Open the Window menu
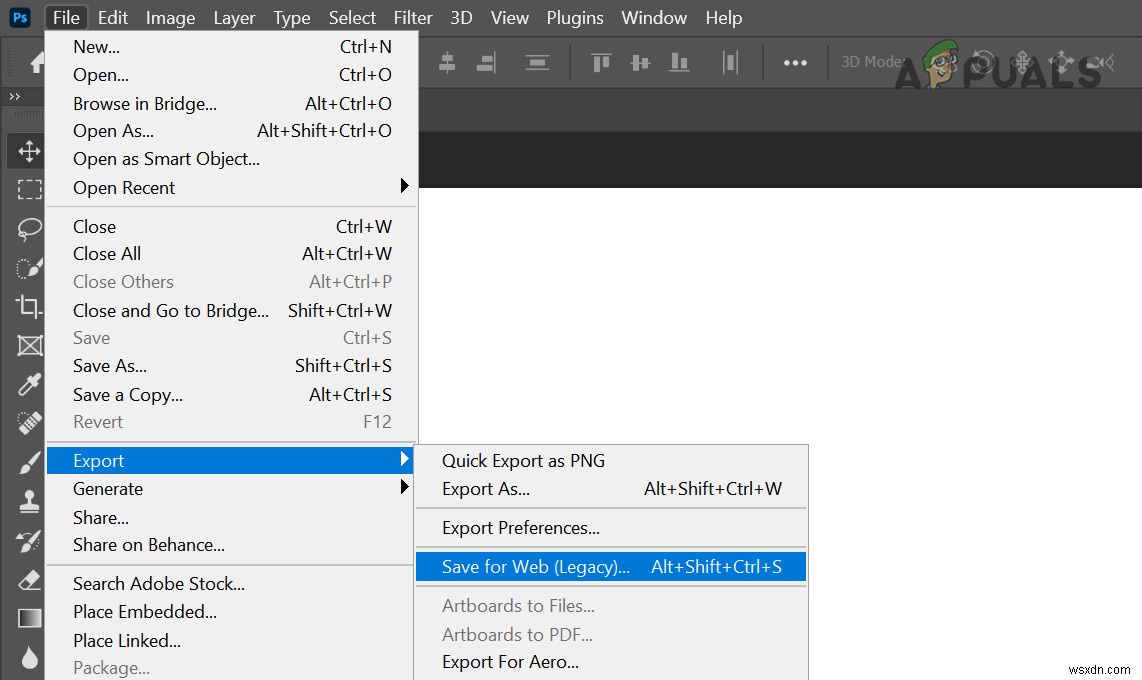The width and height of the screenshot is (1142, 680). point(654,17)
